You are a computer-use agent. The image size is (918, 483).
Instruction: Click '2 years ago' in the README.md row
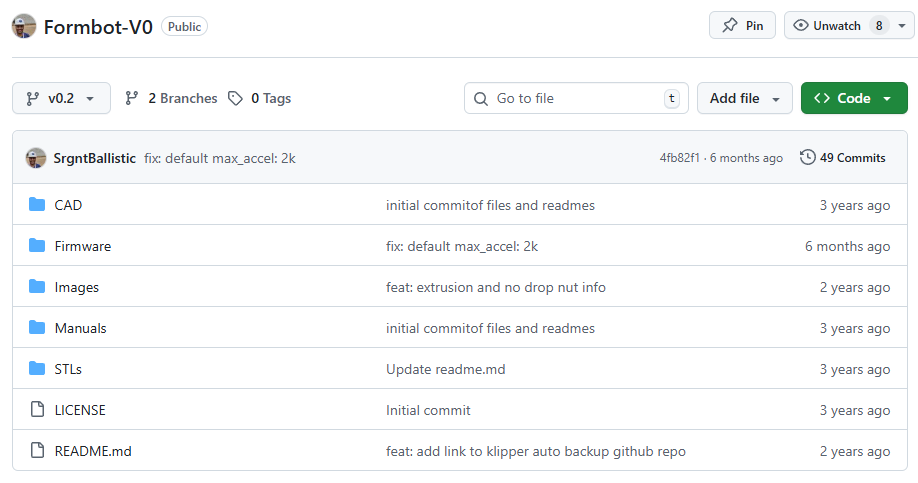coord(855,451)
